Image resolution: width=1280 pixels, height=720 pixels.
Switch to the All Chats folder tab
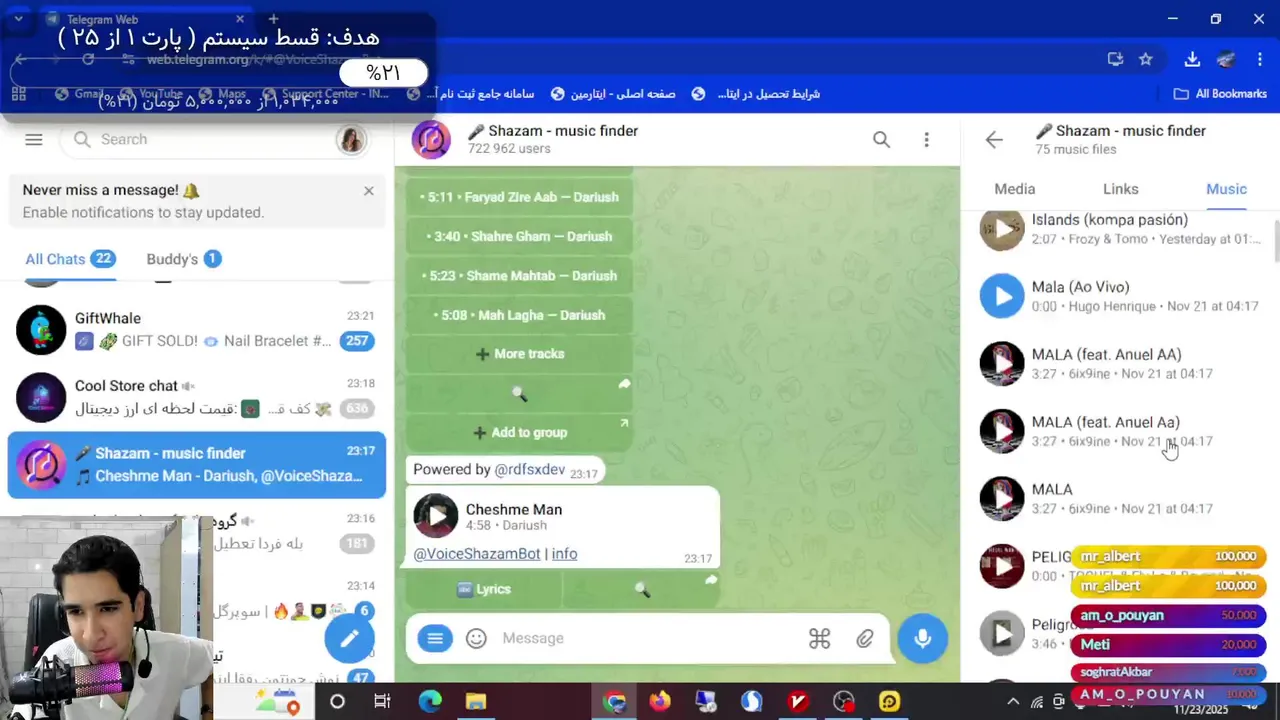click(x=70, y=259)
